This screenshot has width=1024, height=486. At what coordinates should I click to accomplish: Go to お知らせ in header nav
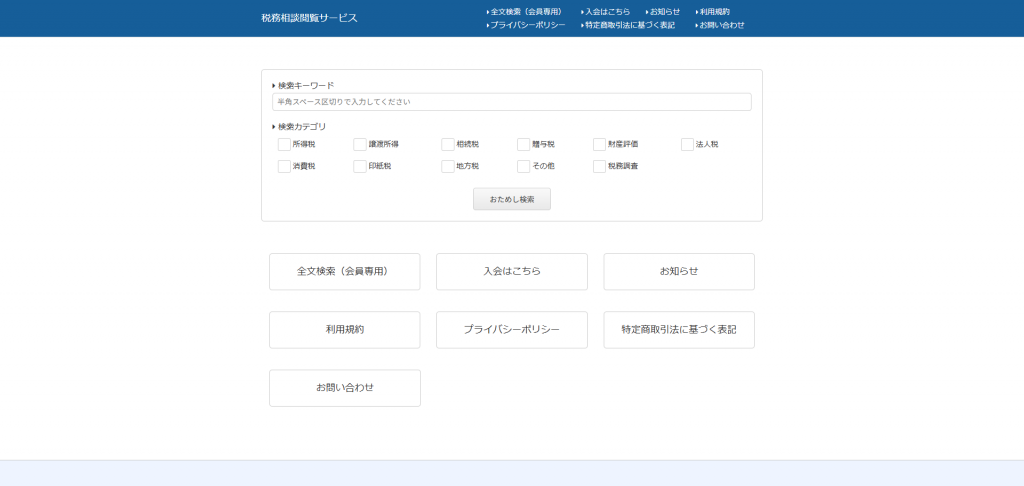point(663,12)
